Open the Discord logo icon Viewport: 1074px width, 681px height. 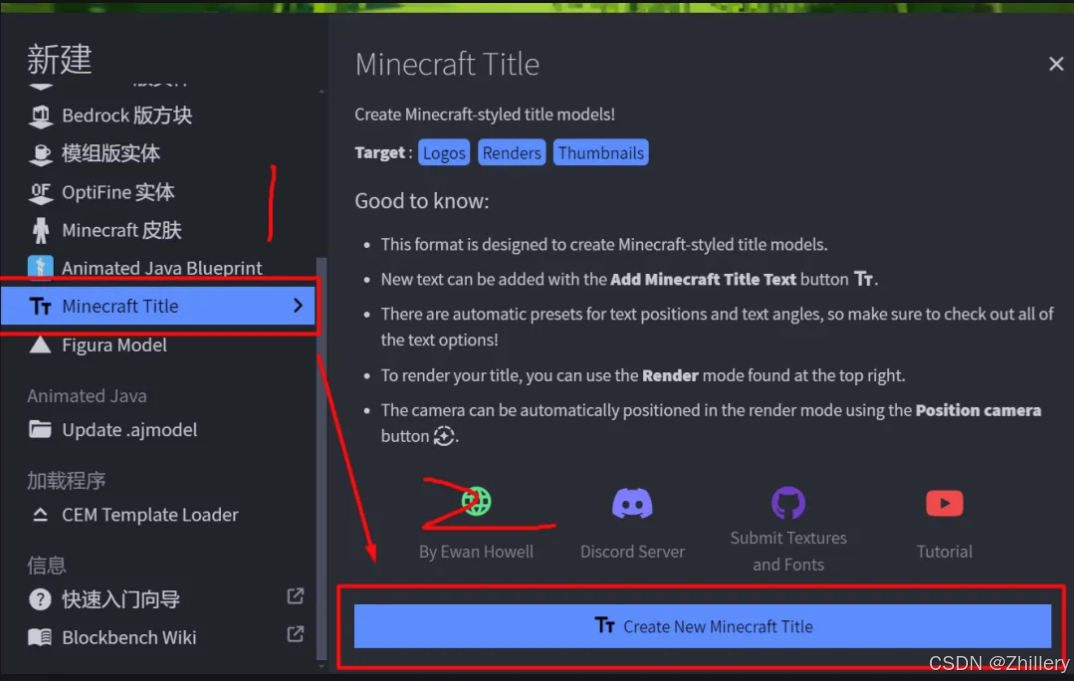(632, 503)
